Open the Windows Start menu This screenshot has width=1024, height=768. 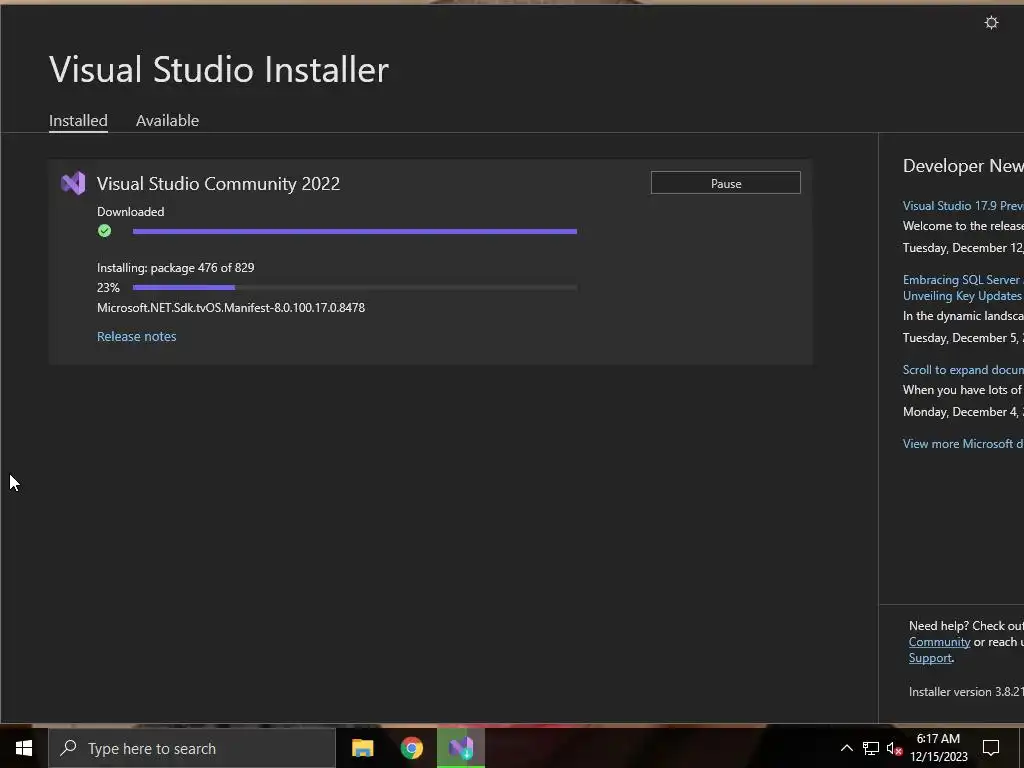pyautogui.click(x=24, y=748)
